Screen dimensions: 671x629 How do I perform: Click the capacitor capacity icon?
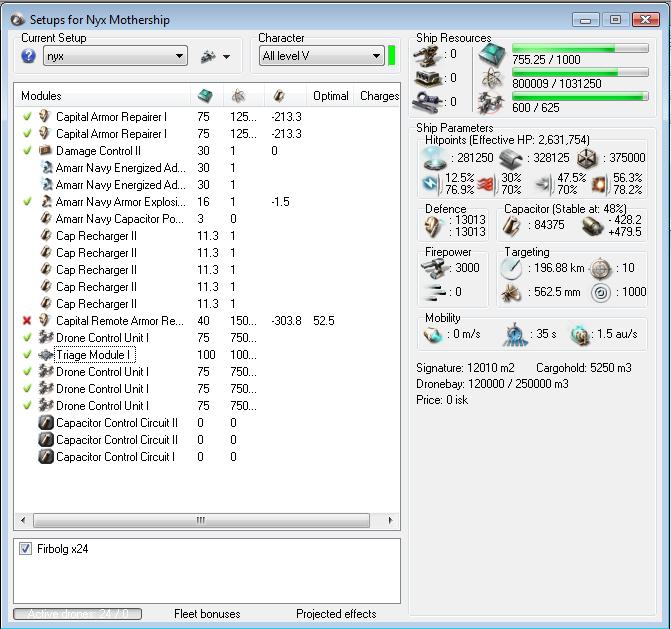click(511, 225)
